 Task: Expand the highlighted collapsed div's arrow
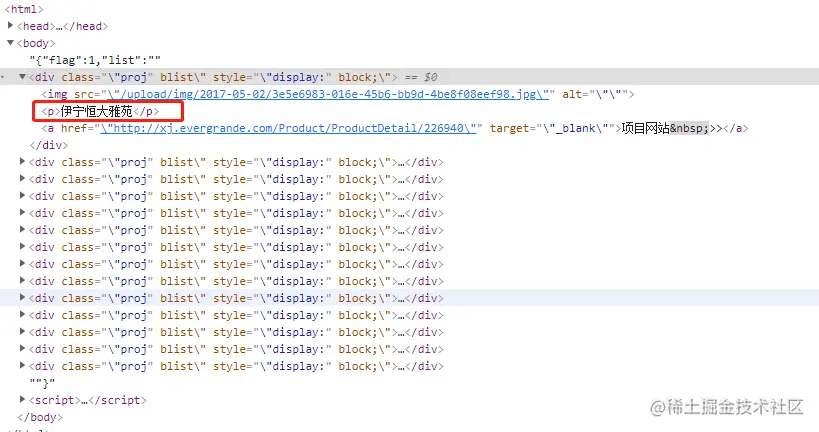[x=22, y=297]
